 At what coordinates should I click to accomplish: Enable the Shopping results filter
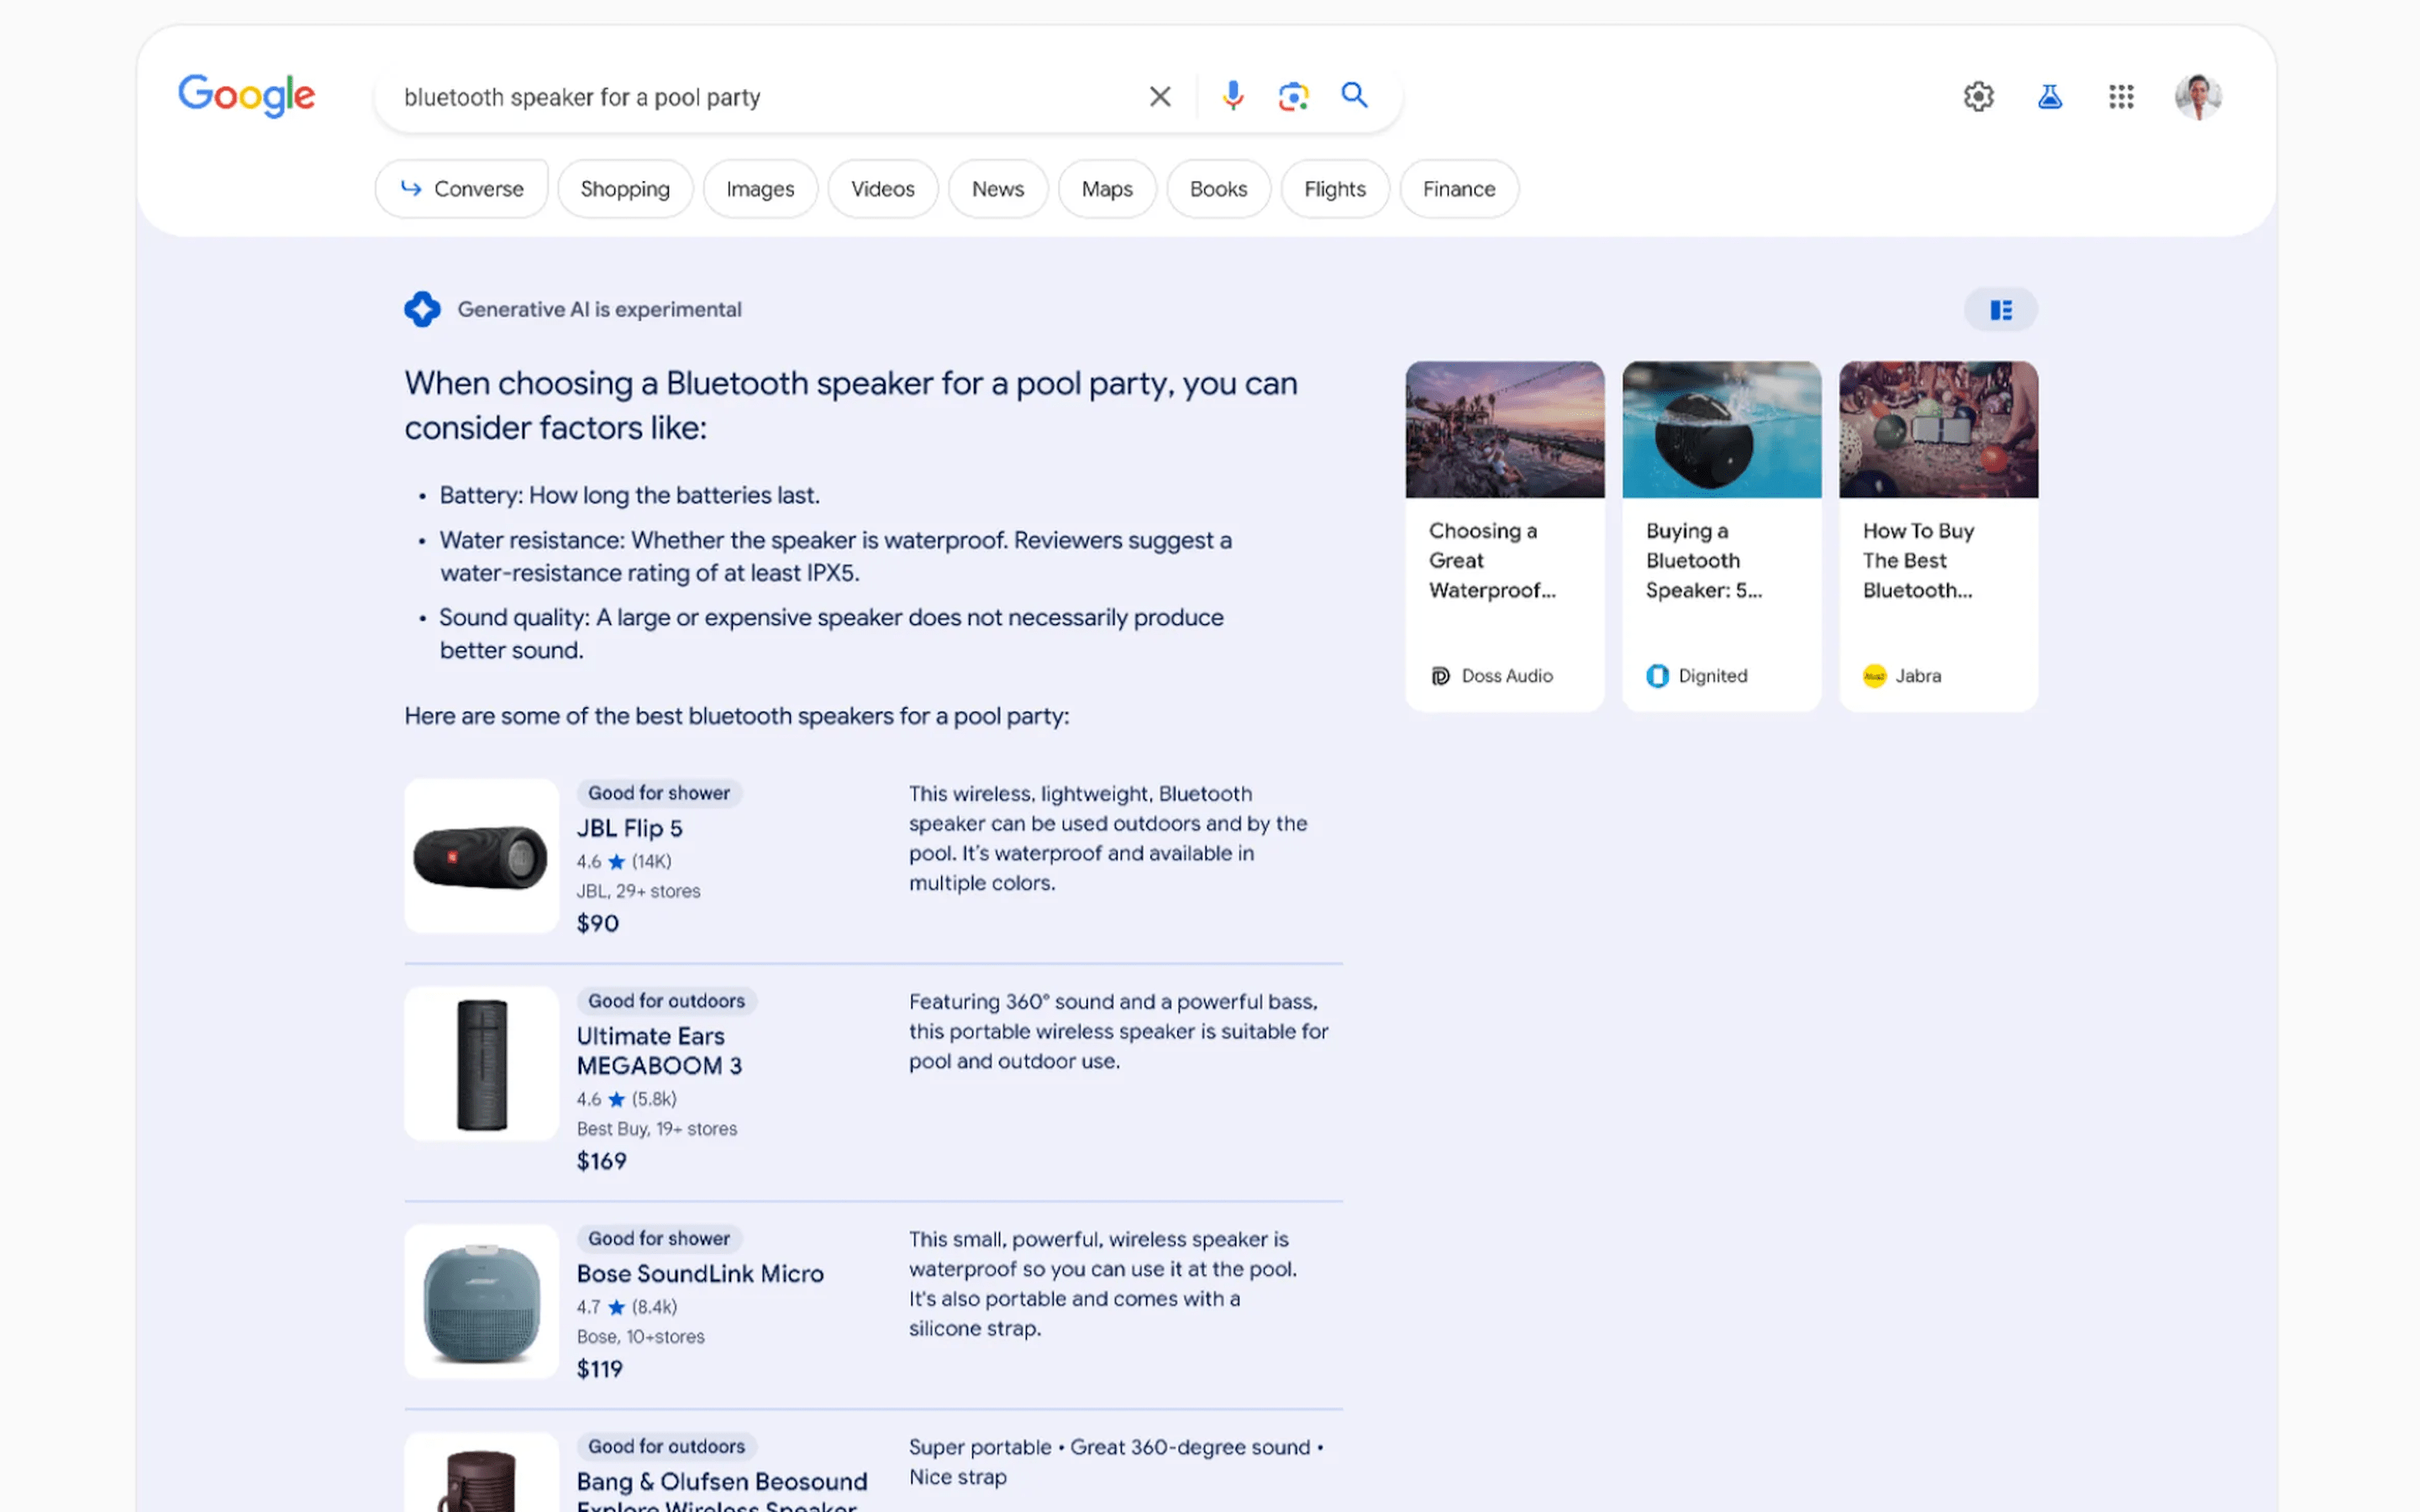[625, 188]
